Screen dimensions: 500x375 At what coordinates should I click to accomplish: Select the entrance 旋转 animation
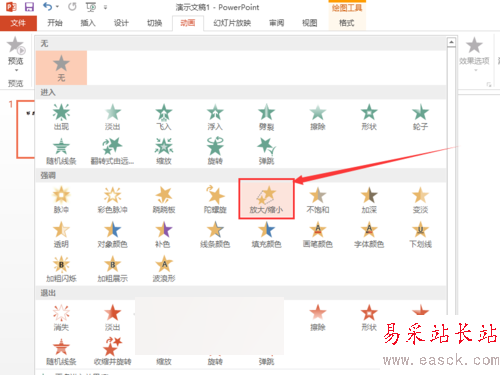(215, 151)
